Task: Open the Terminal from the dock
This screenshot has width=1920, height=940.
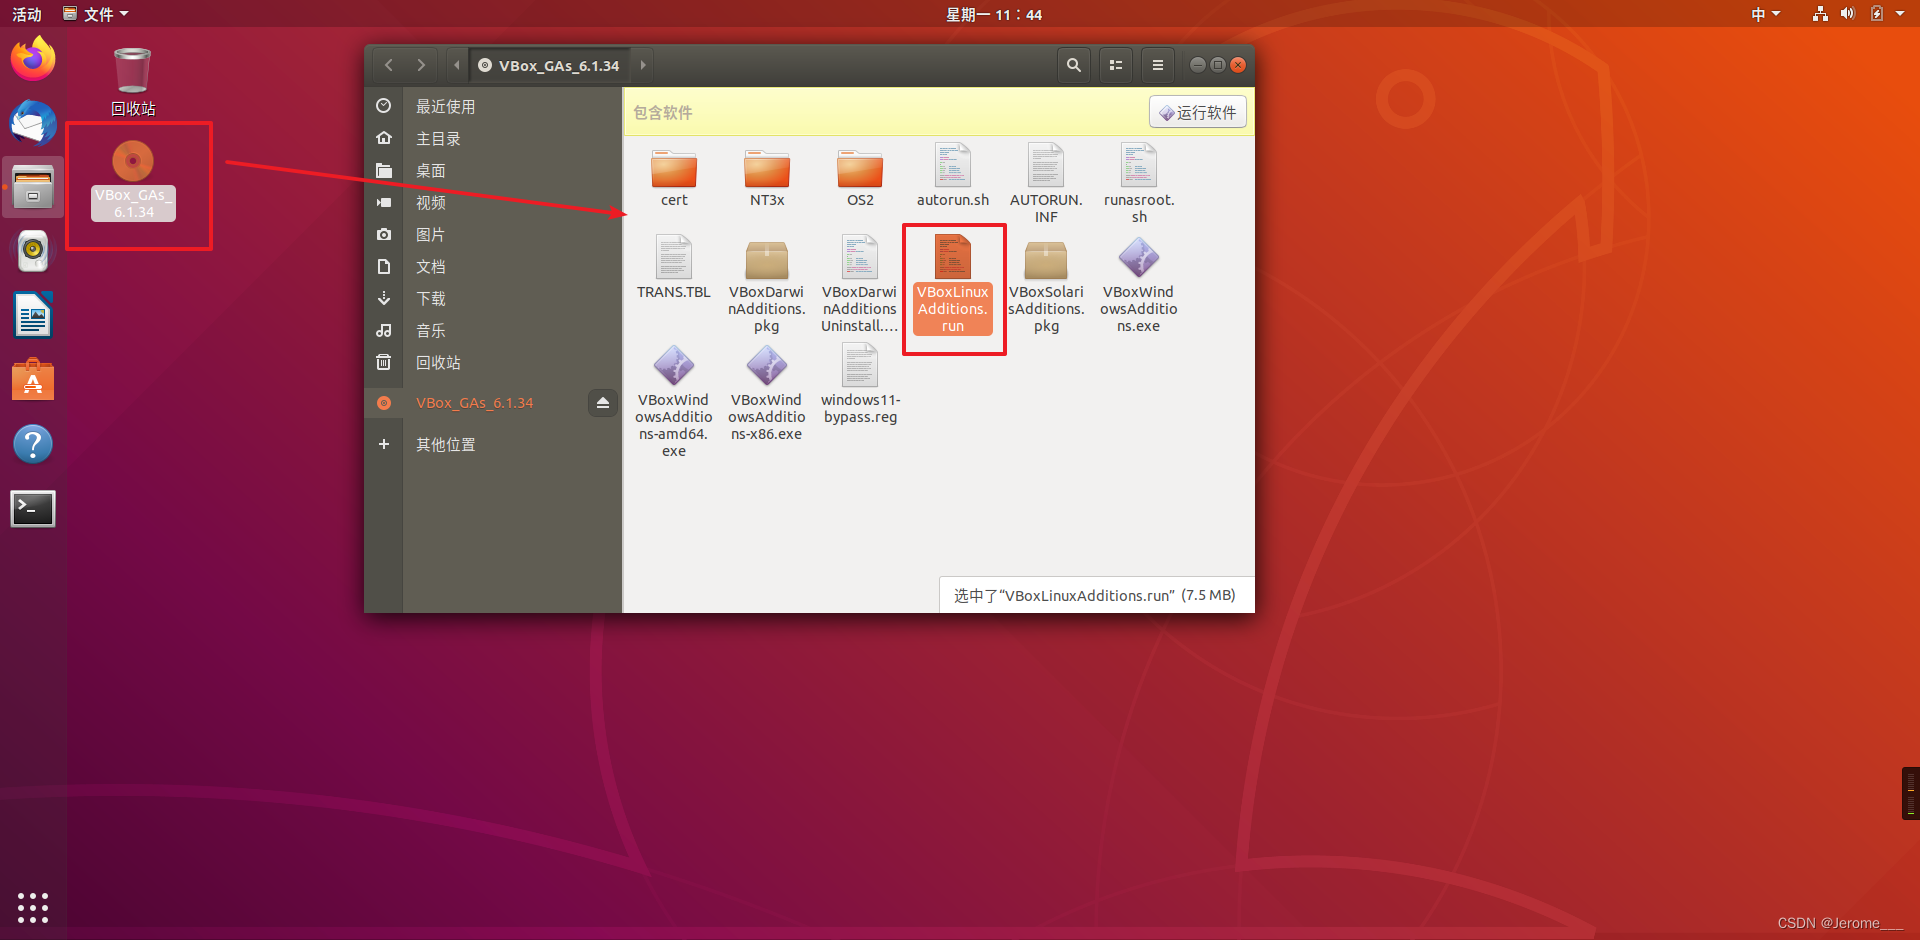Action: click(x=33, y=508)
